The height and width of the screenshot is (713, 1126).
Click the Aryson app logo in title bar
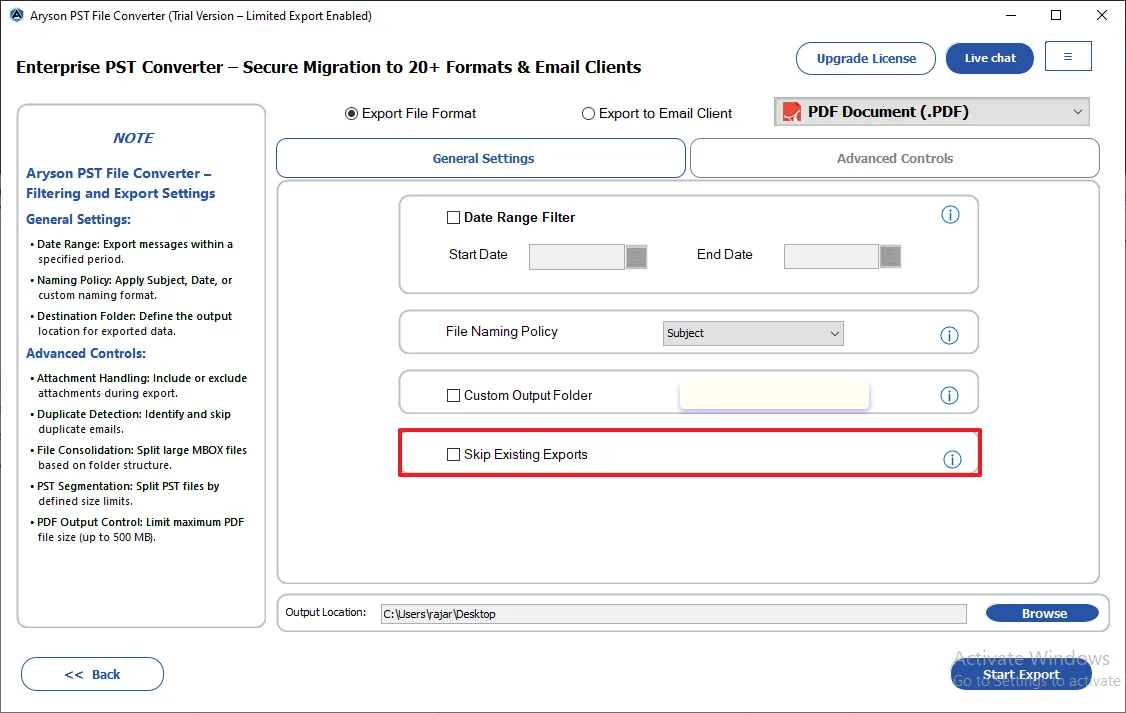point(17,15)
